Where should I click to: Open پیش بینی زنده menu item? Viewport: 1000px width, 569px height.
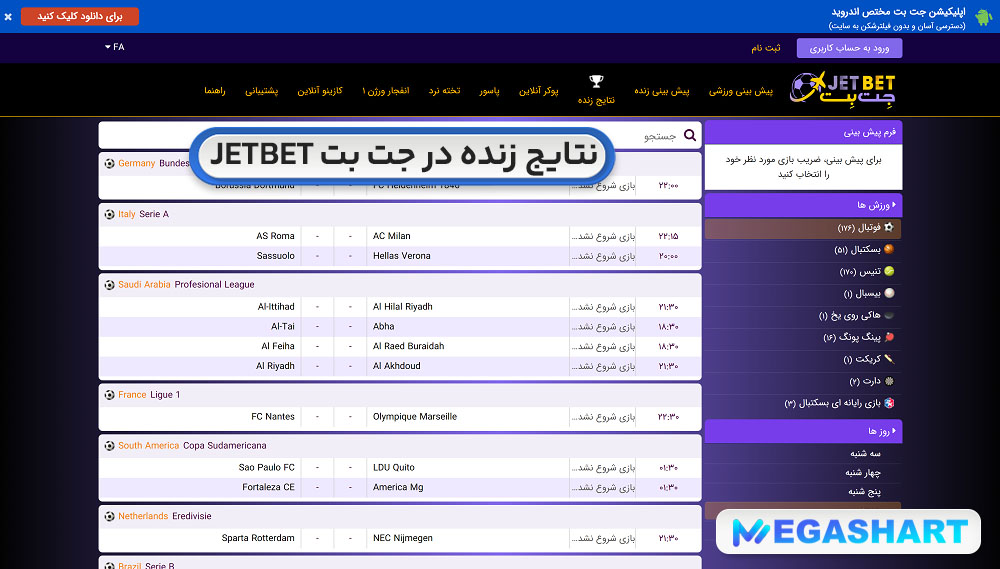coord(661,91)
